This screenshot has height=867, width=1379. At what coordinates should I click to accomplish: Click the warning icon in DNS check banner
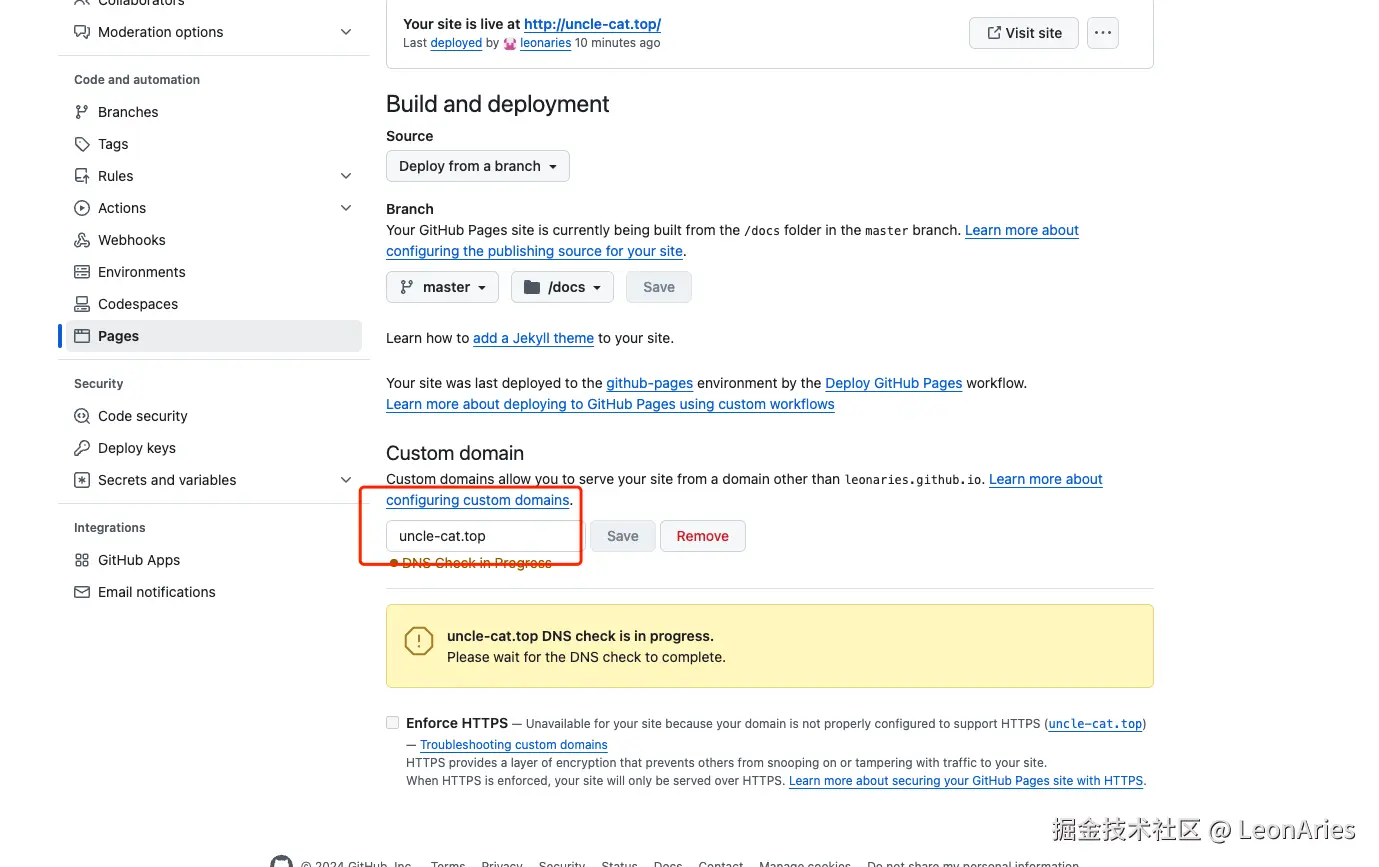point(419,641)
